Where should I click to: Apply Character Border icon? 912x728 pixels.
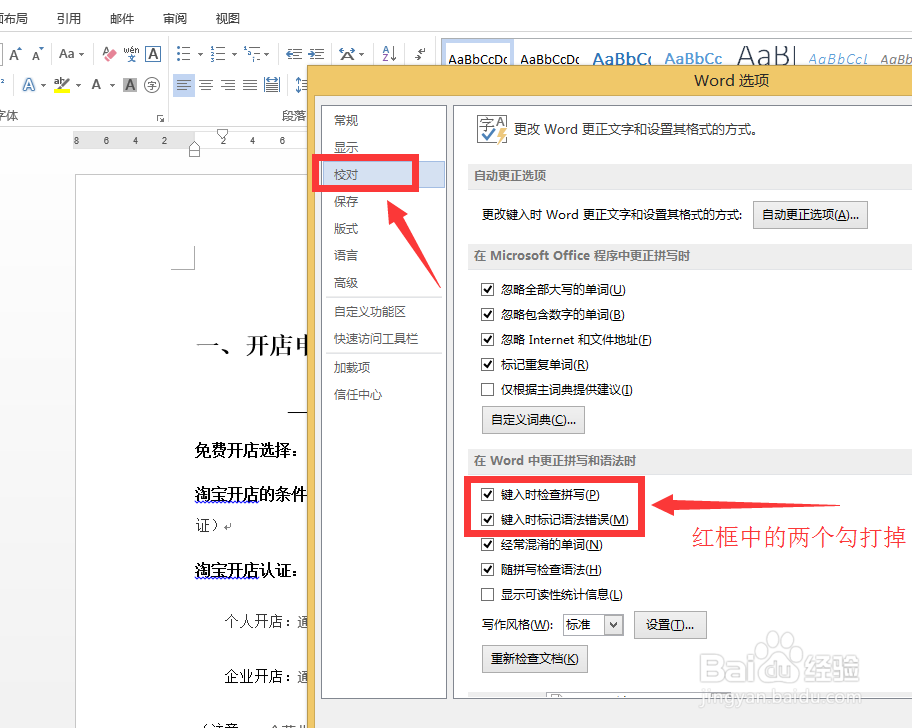tap(153, 54)
